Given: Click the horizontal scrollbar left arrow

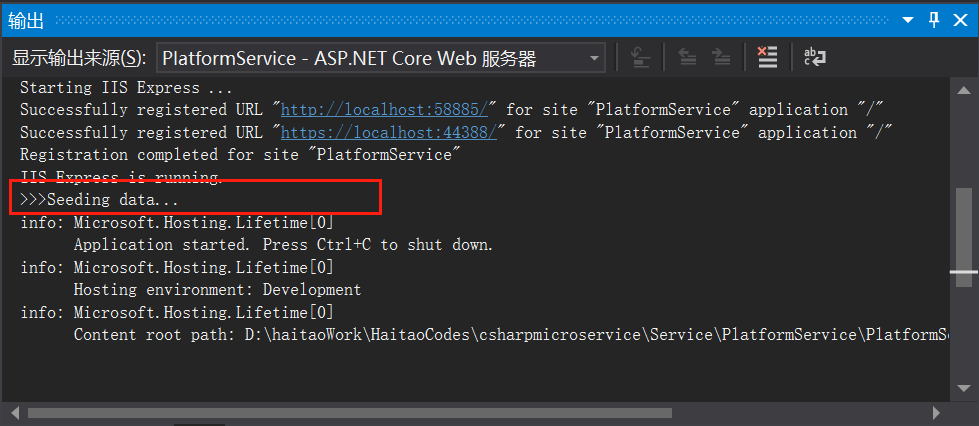Looking at the screenshot, I should click(16, 413).
